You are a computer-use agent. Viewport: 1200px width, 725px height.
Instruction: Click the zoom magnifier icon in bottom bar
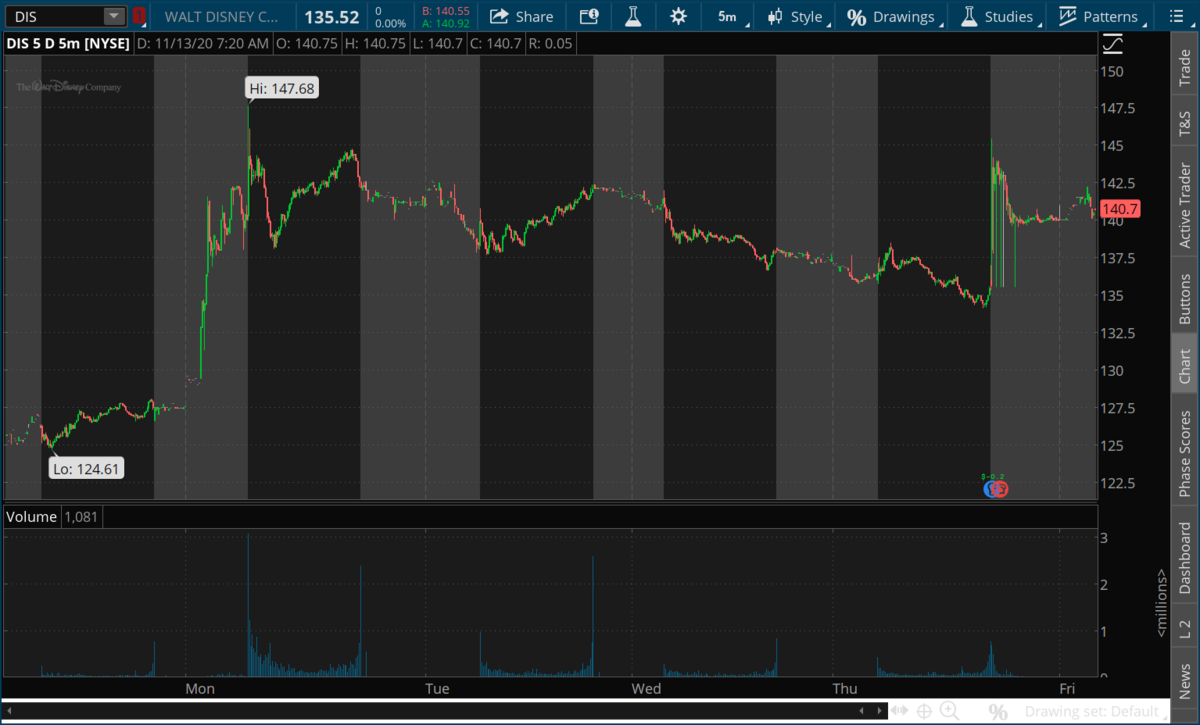coord(948,712)
